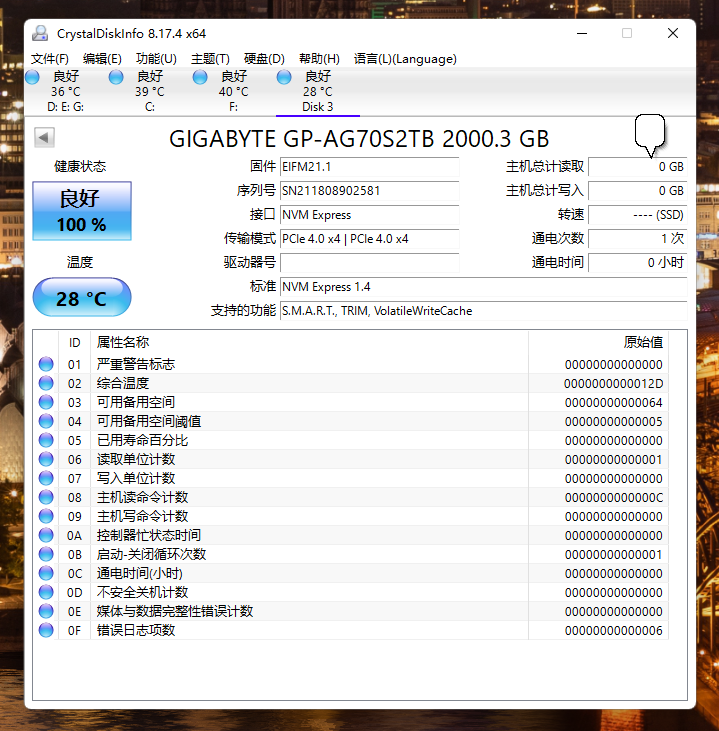The image size is (719, 731).
Task: Click the blue status orb for D: E: G: disk
Action: (x=32, y=77)
